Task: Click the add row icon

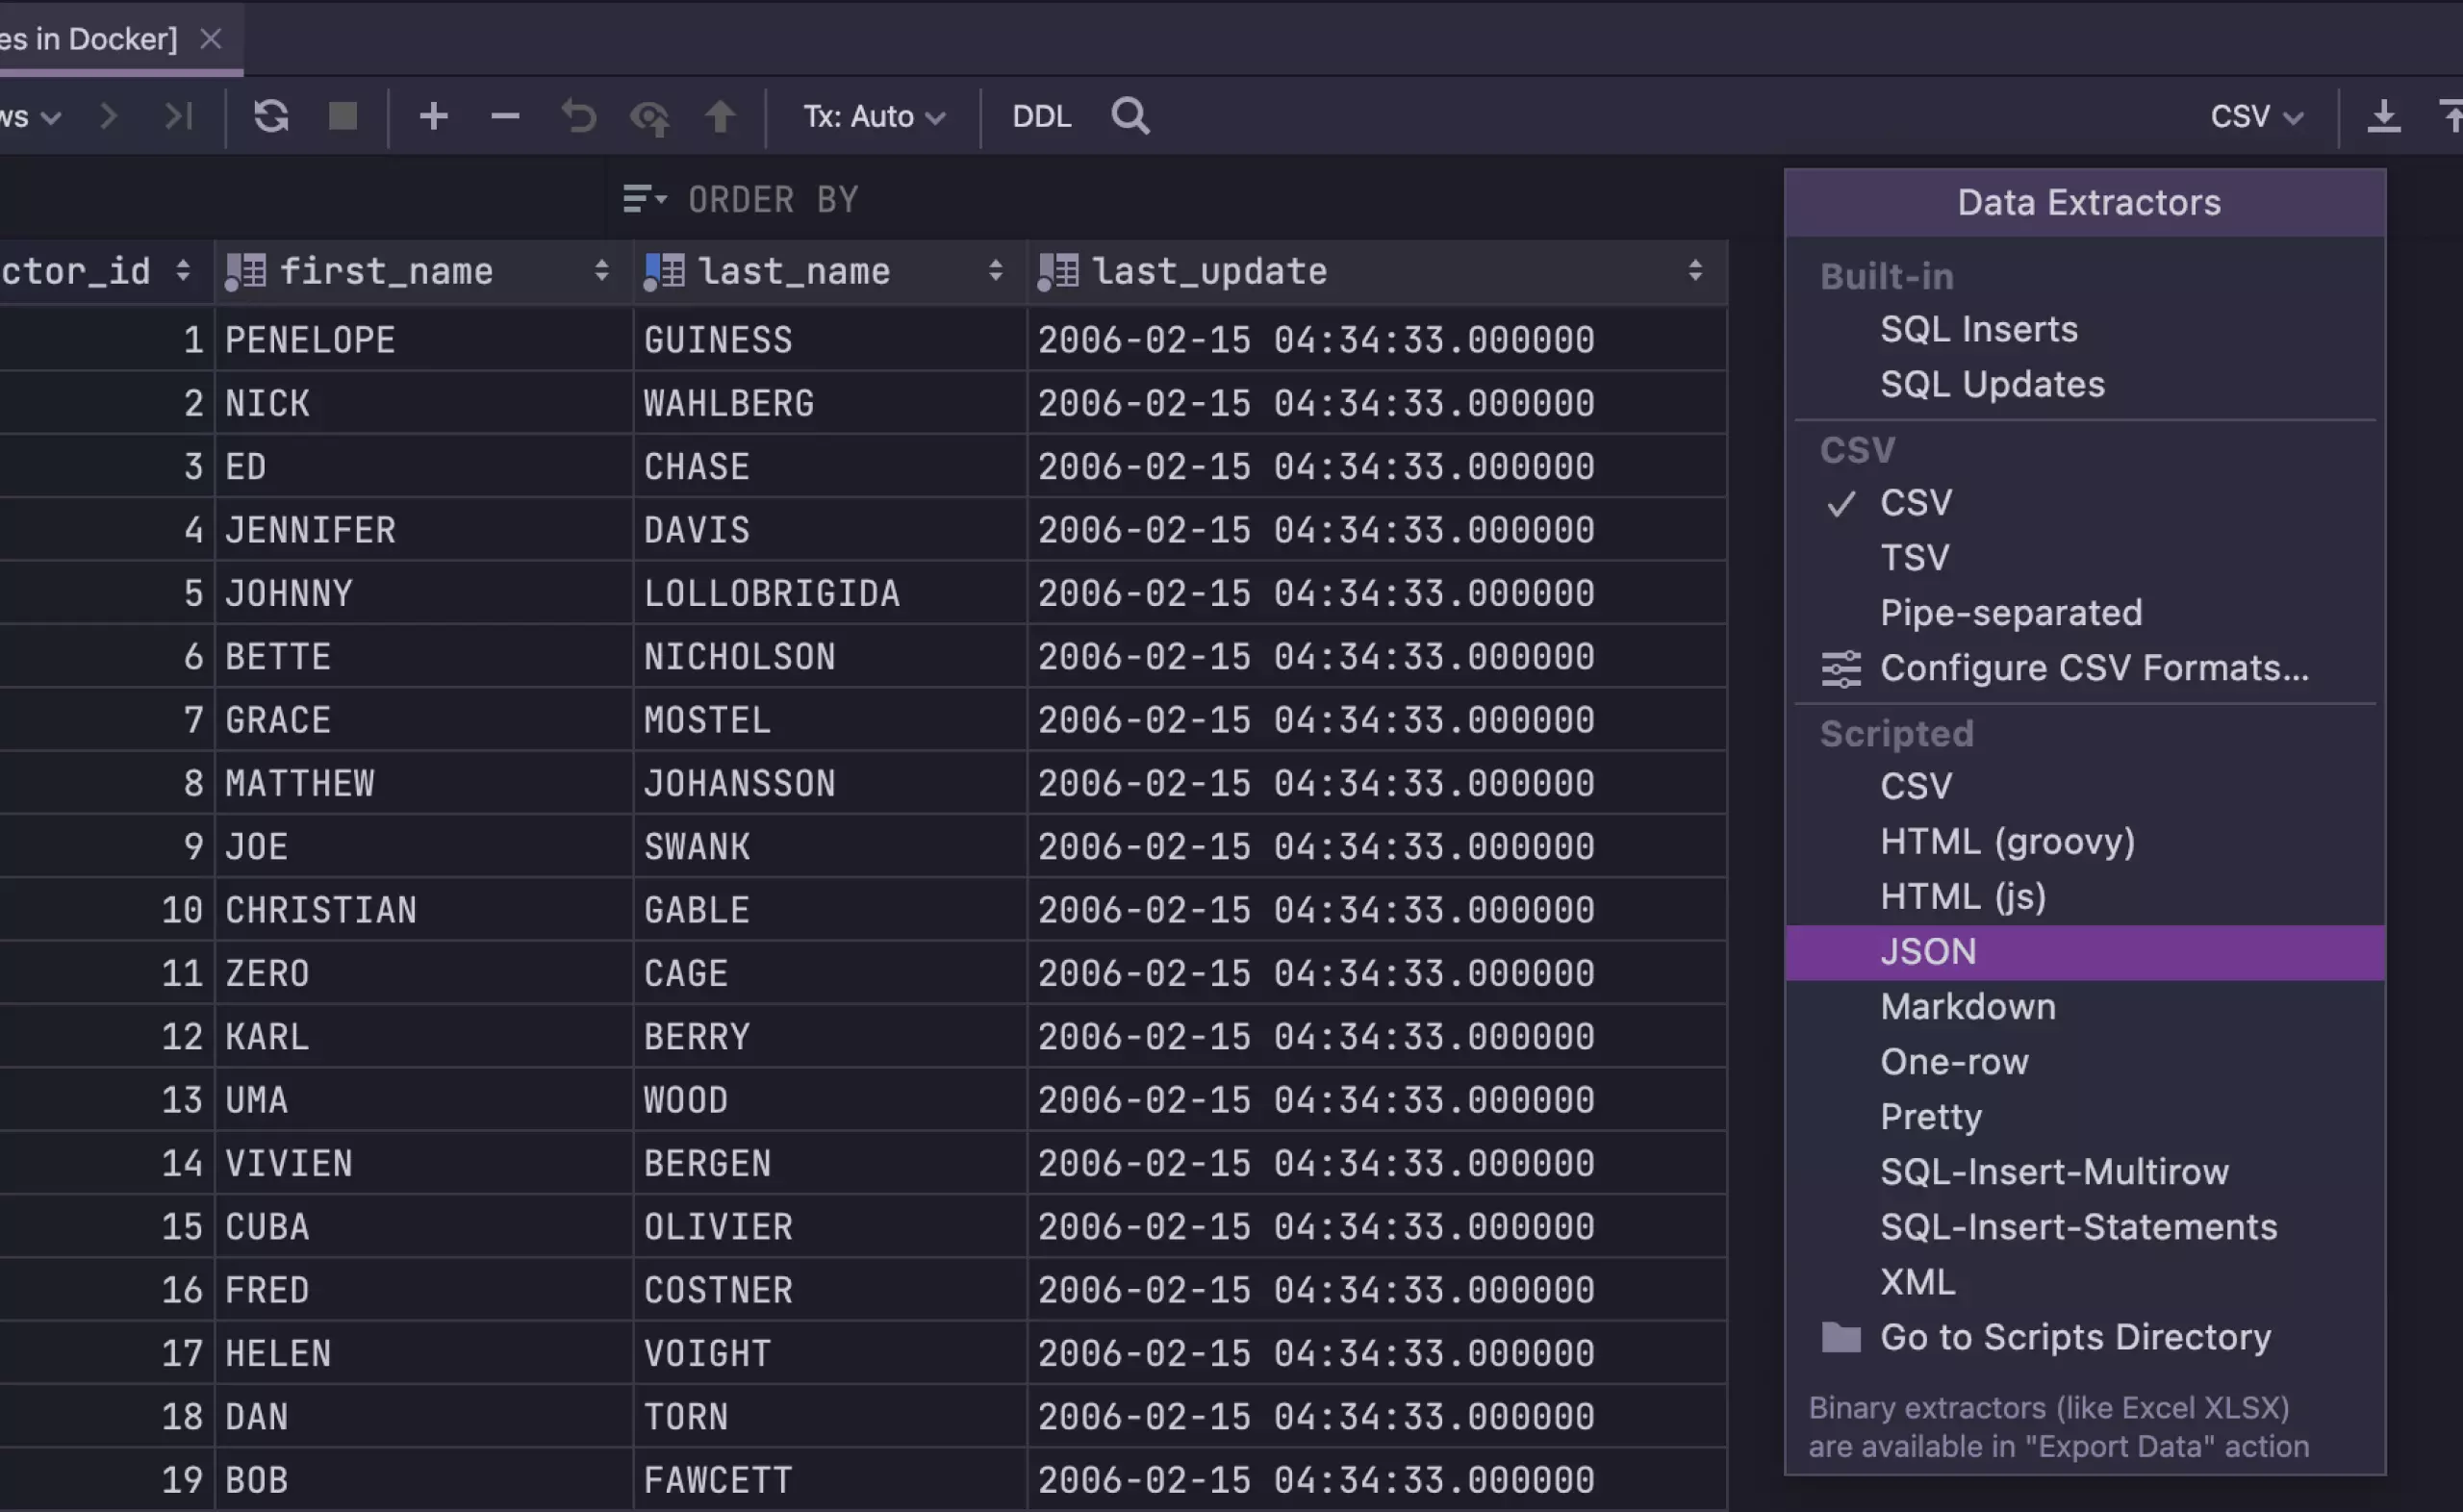Action: point(433,114)
